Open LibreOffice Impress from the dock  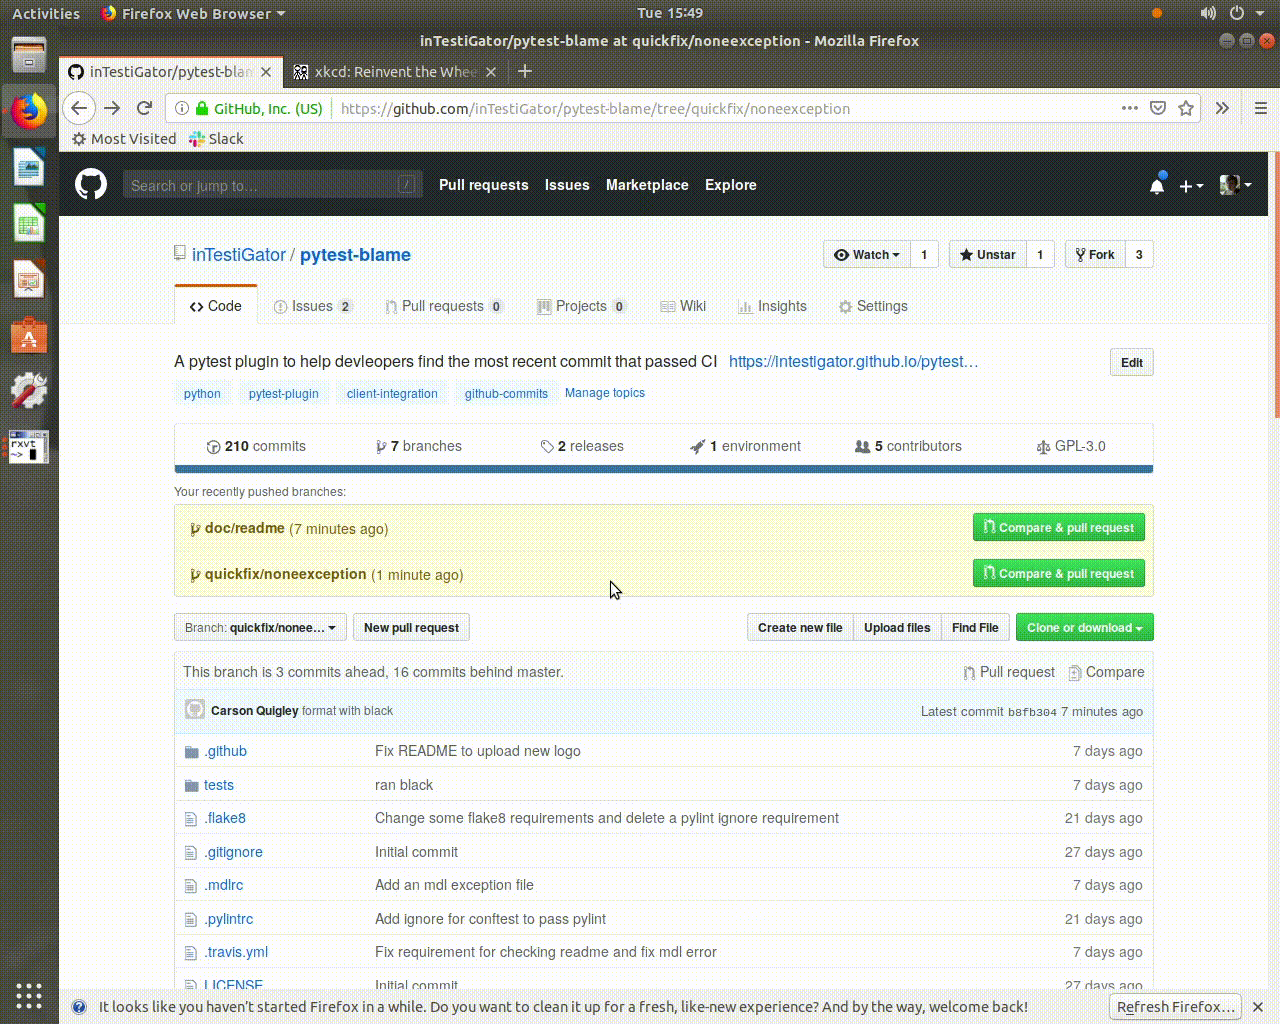point(29,279)
